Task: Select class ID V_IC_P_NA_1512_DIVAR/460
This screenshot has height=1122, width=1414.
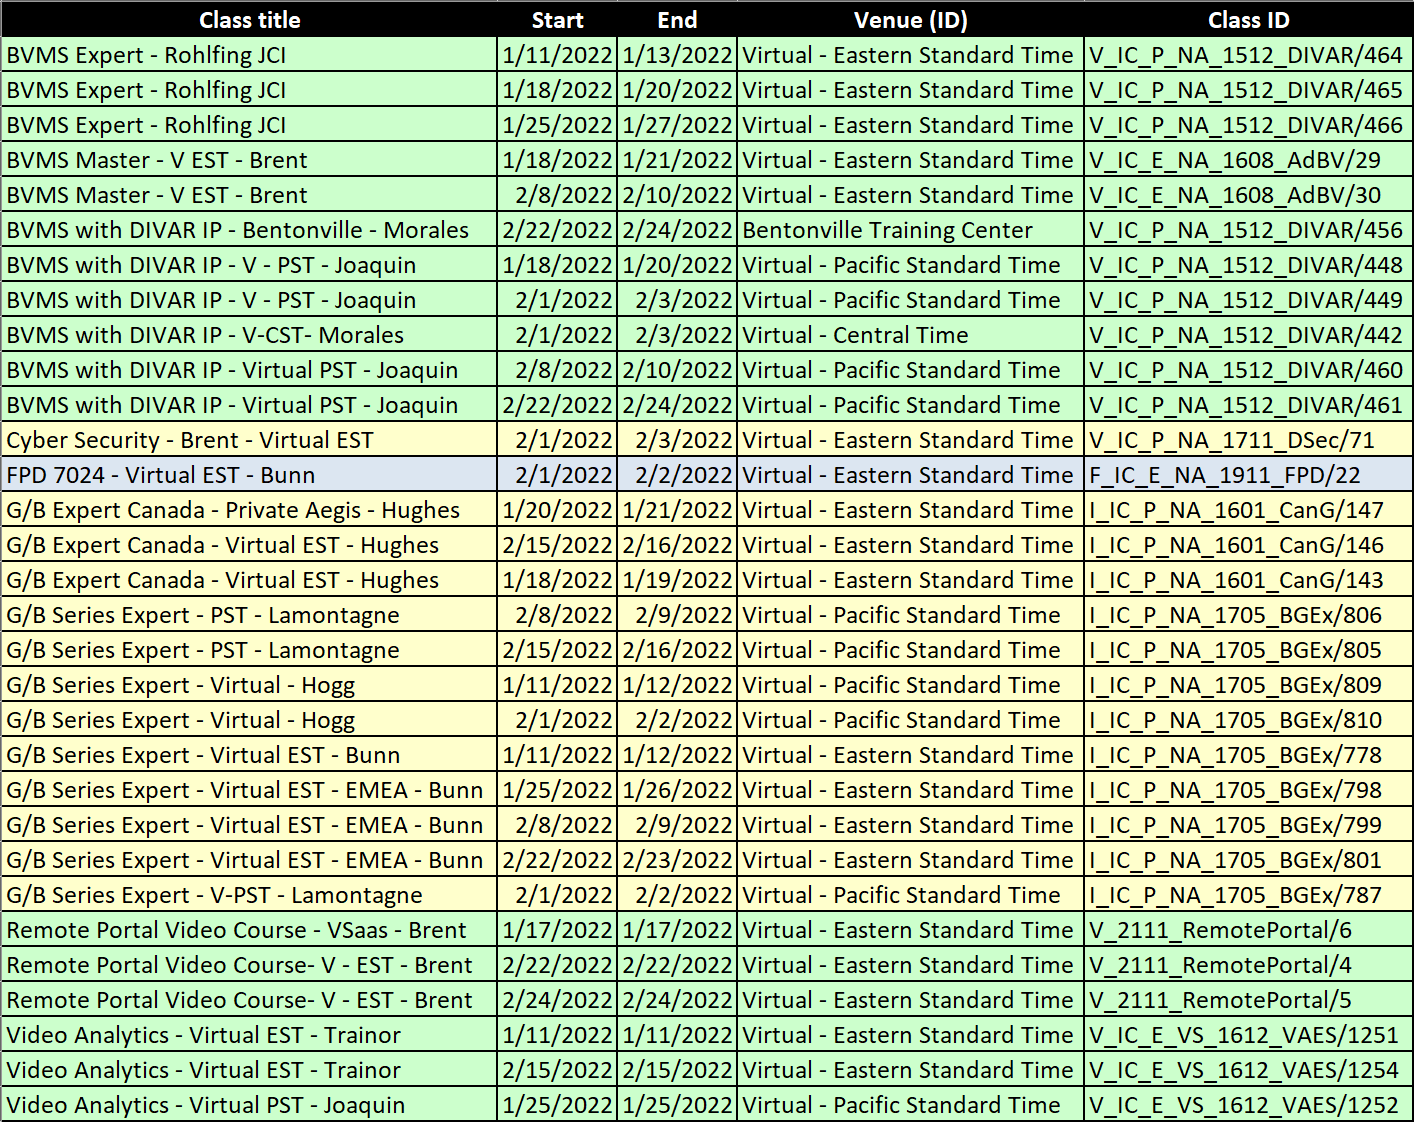Action: (x=1248, y=370)
